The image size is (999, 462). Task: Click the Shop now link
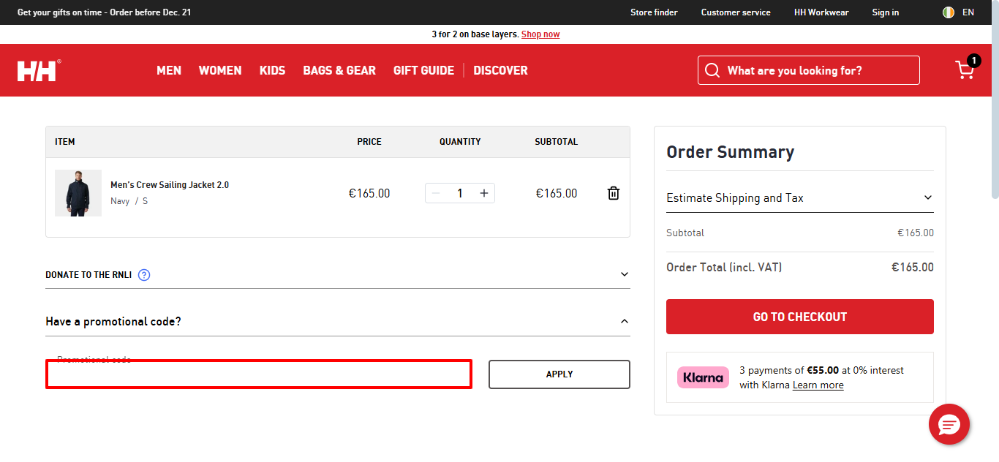[540, 34]
